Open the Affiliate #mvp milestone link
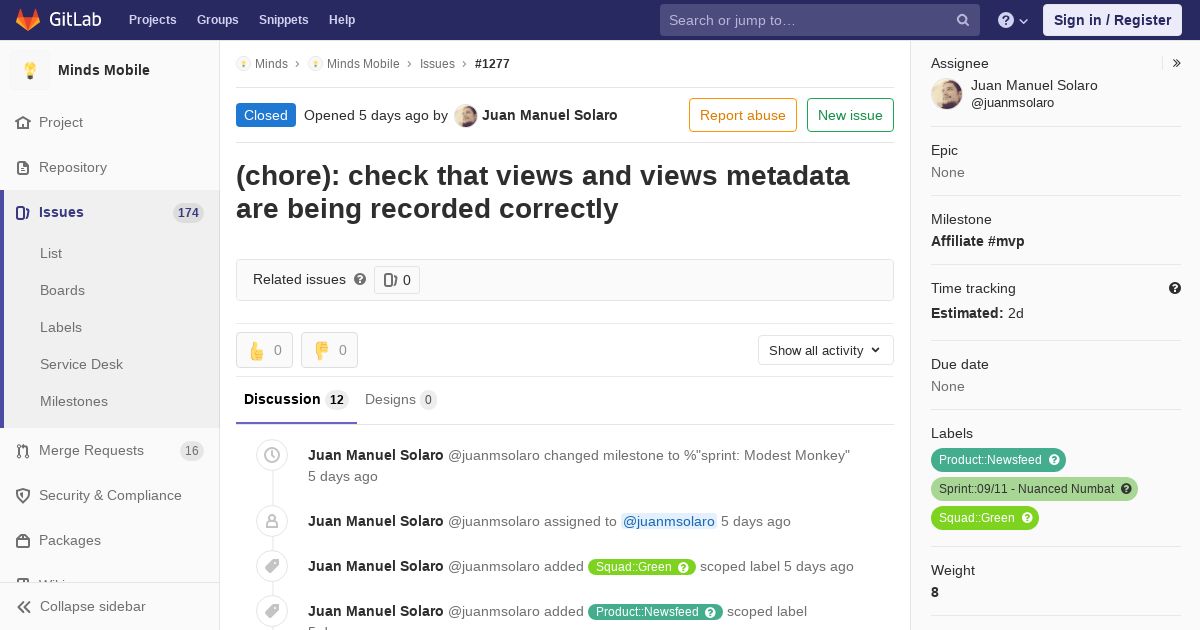Screen dimensions: 1200x630 [977, 241]
